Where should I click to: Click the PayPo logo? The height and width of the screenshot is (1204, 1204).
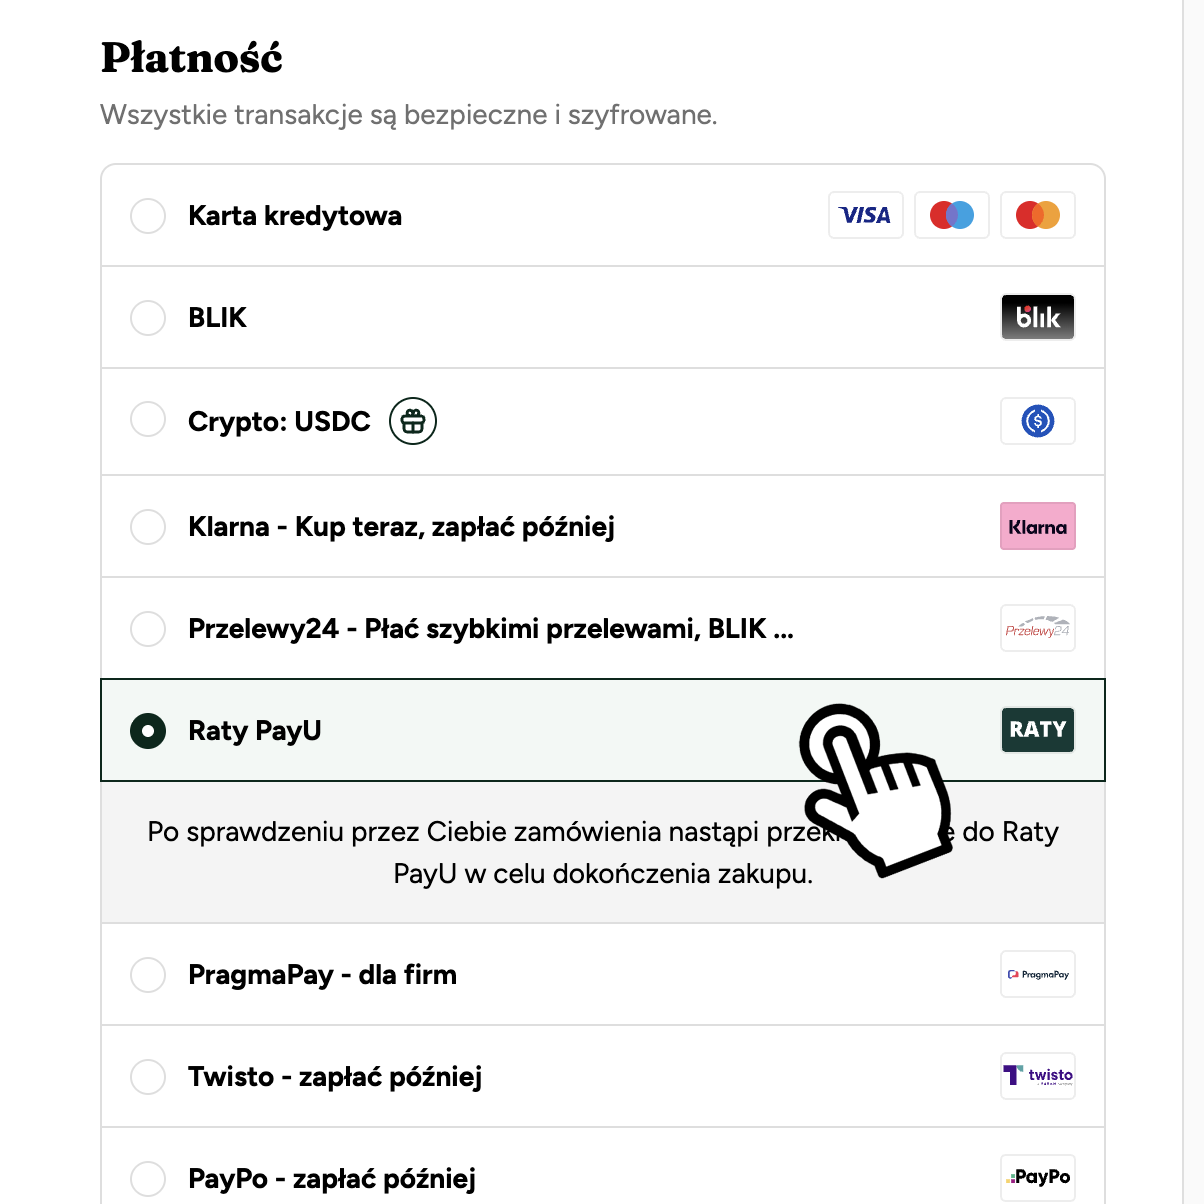(1038, 1177)
